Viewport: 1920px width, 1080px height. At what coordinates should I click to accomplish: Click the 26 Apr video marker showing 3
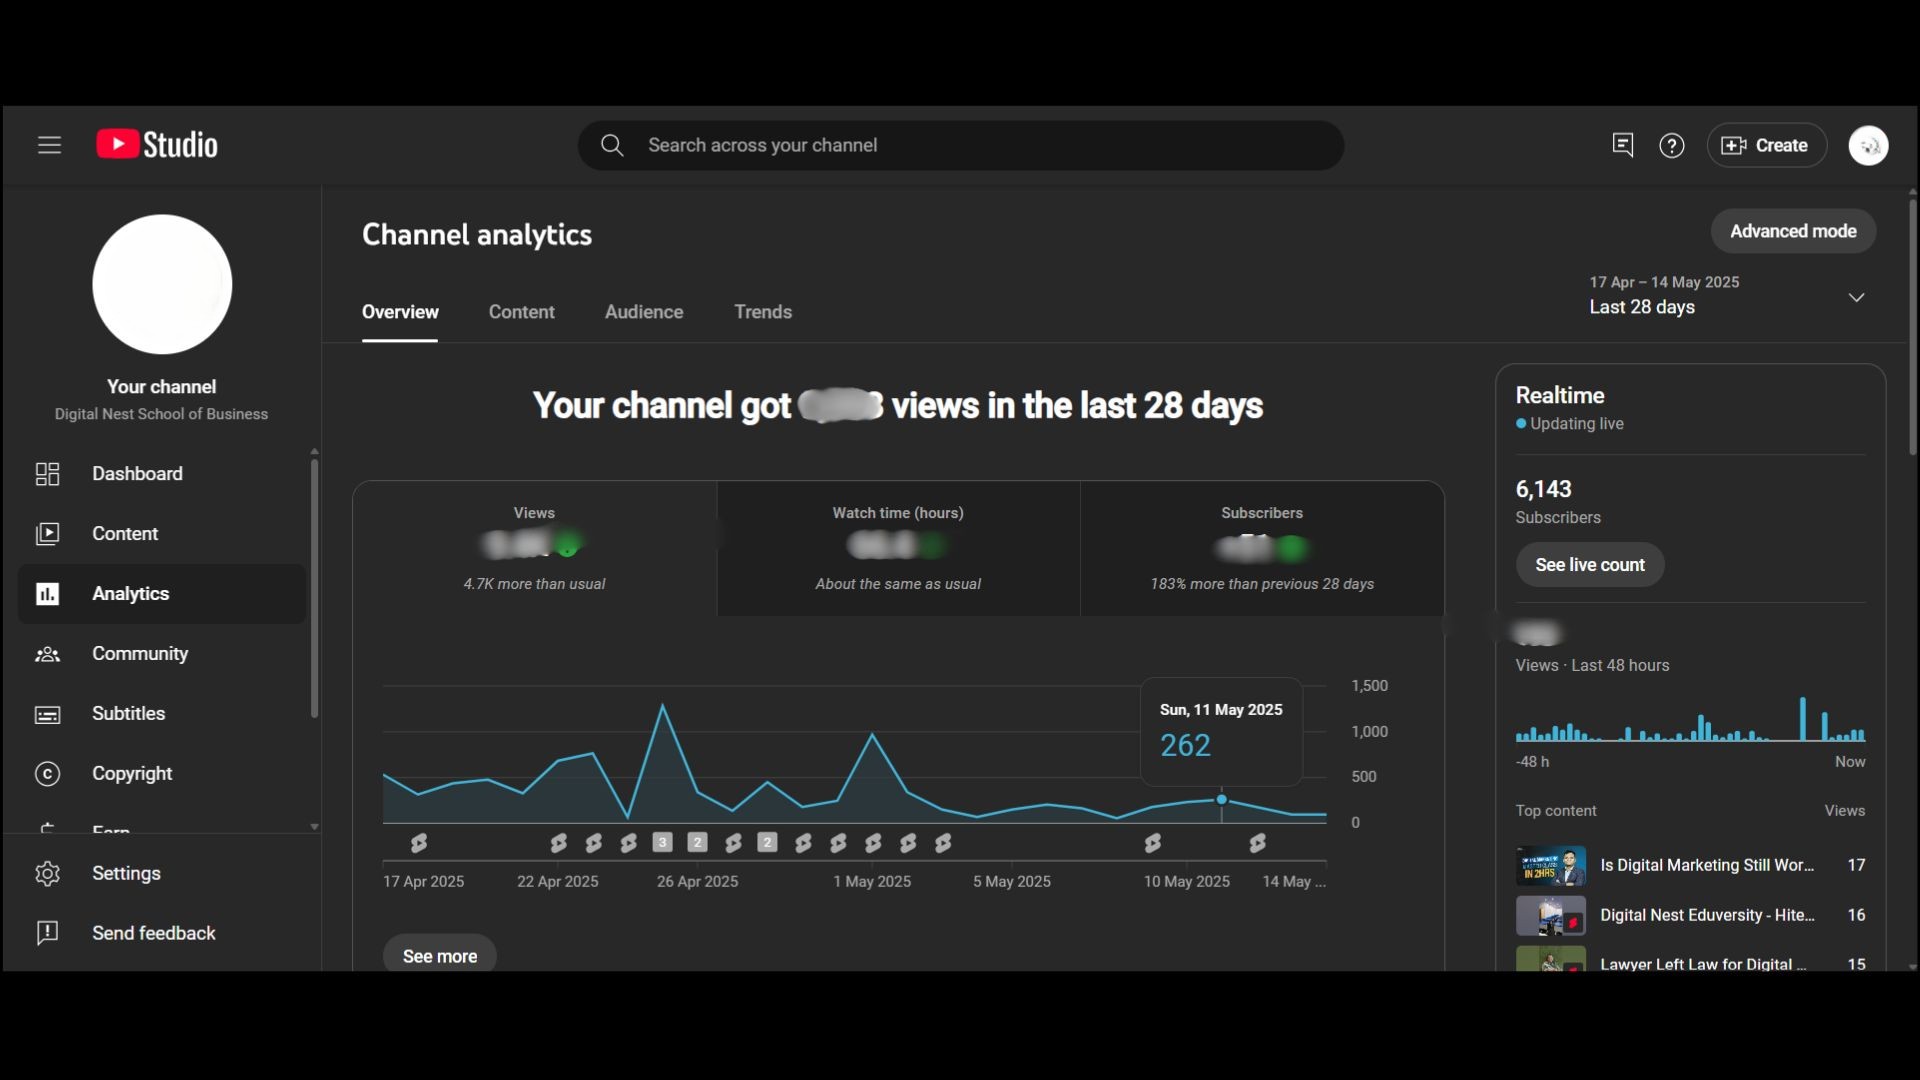pos(662,843)
